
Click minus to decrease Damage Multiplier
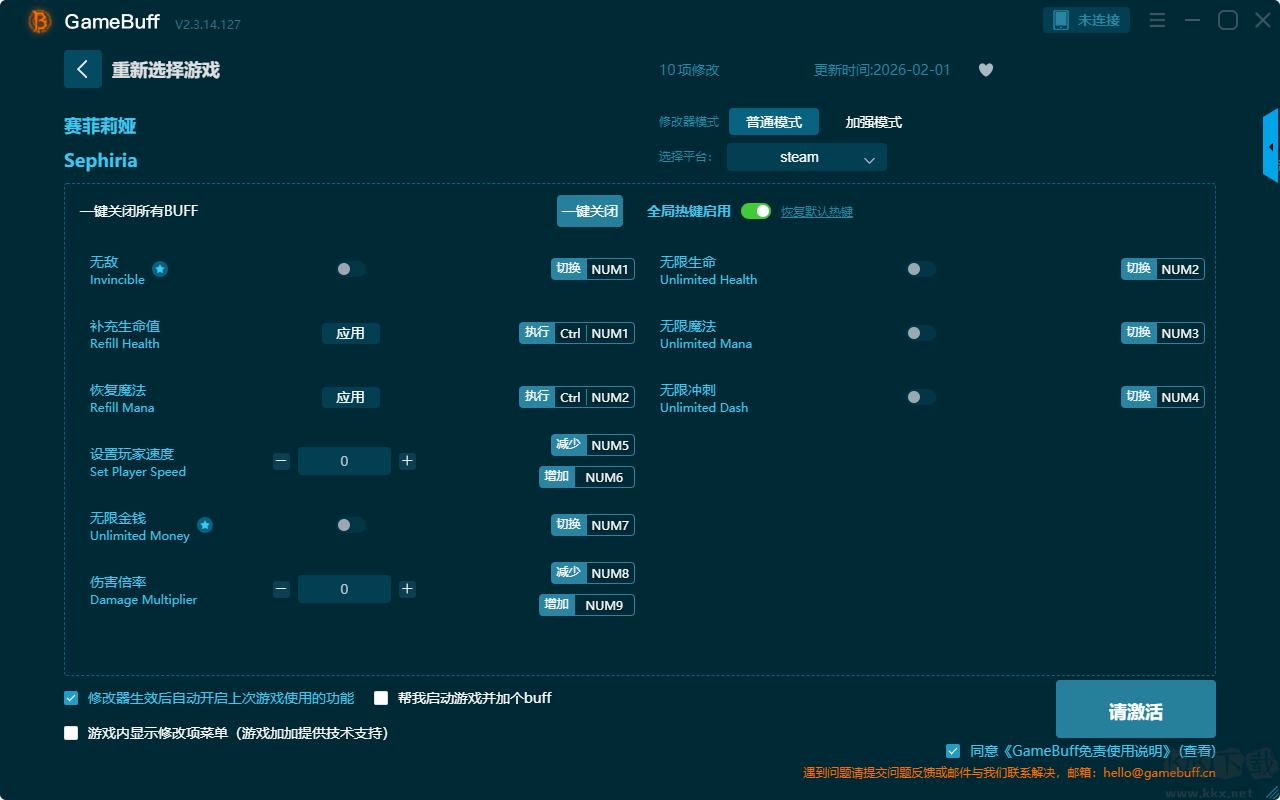(281, 589)
